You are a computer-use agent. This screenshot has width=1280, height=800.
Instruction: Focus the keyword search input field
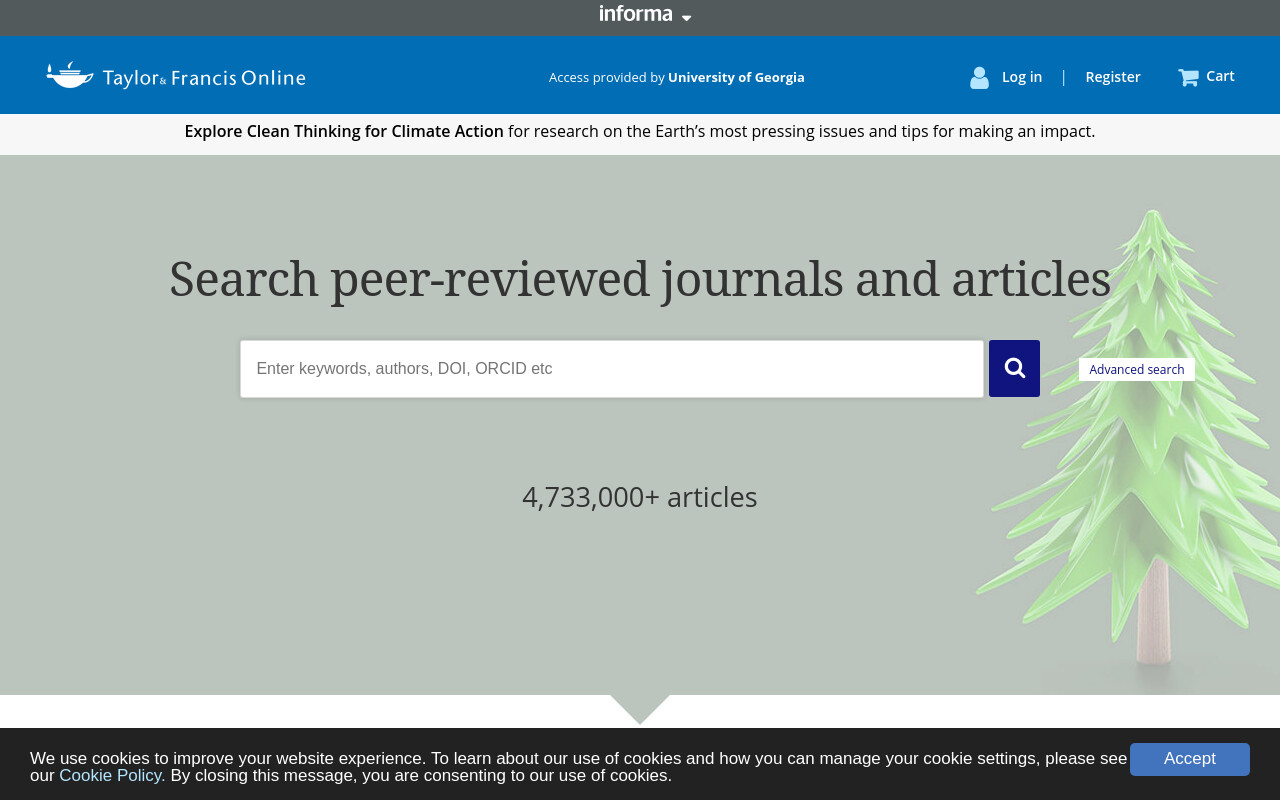pos(612,369)
